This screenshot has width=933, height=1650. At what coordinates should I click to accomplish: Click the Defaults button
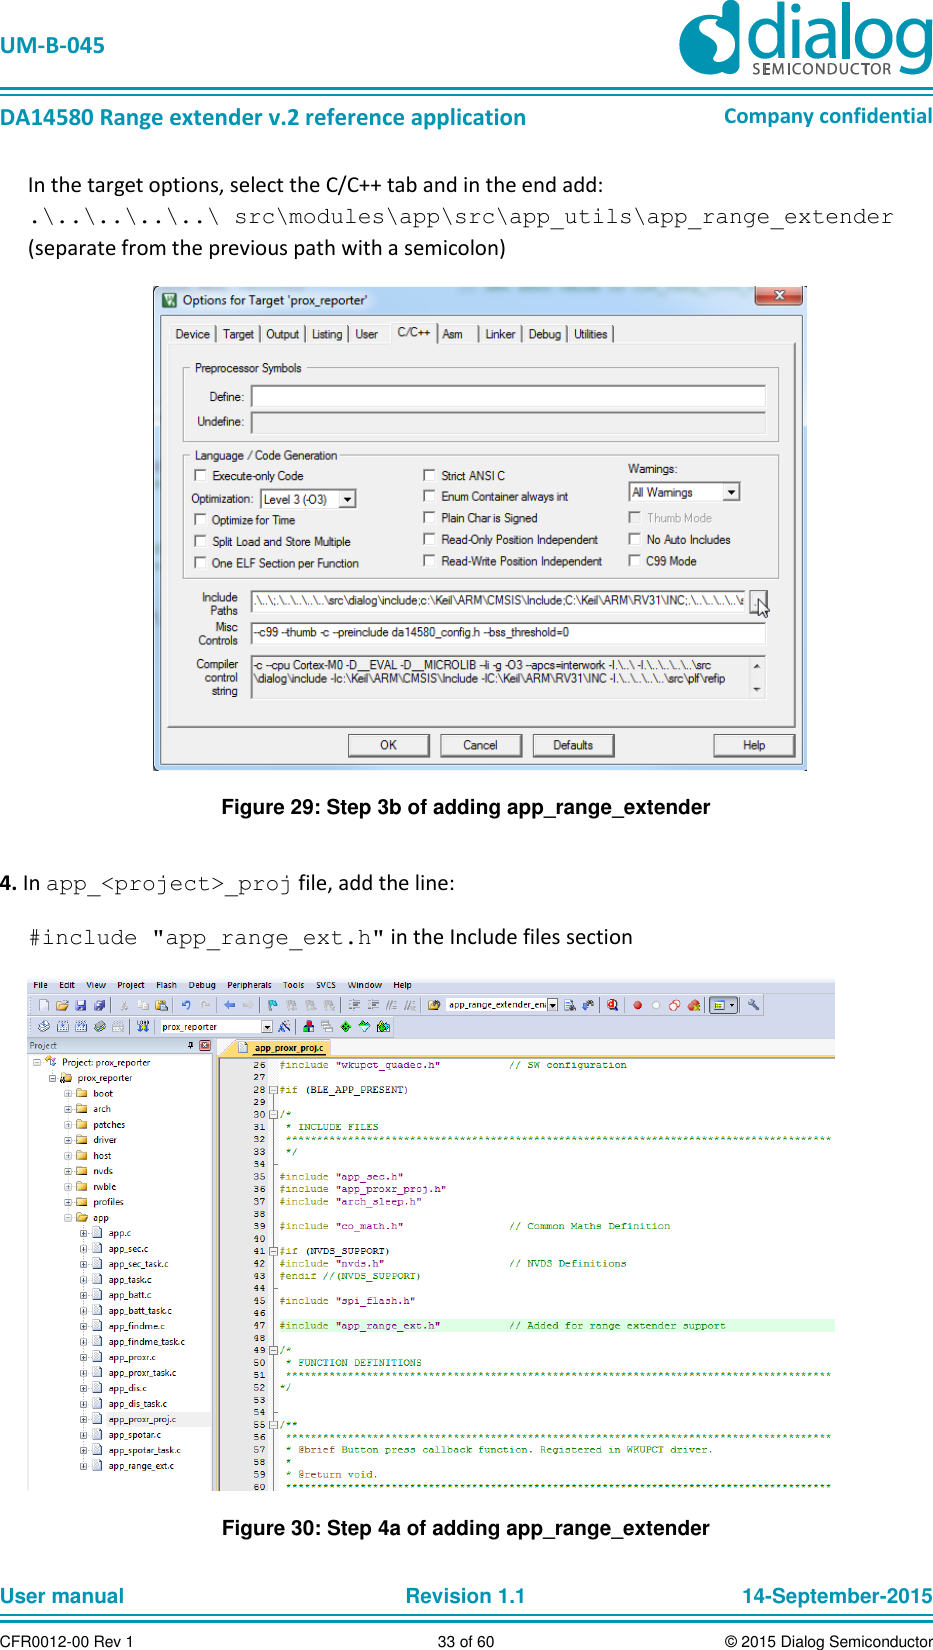coord(573,745)
